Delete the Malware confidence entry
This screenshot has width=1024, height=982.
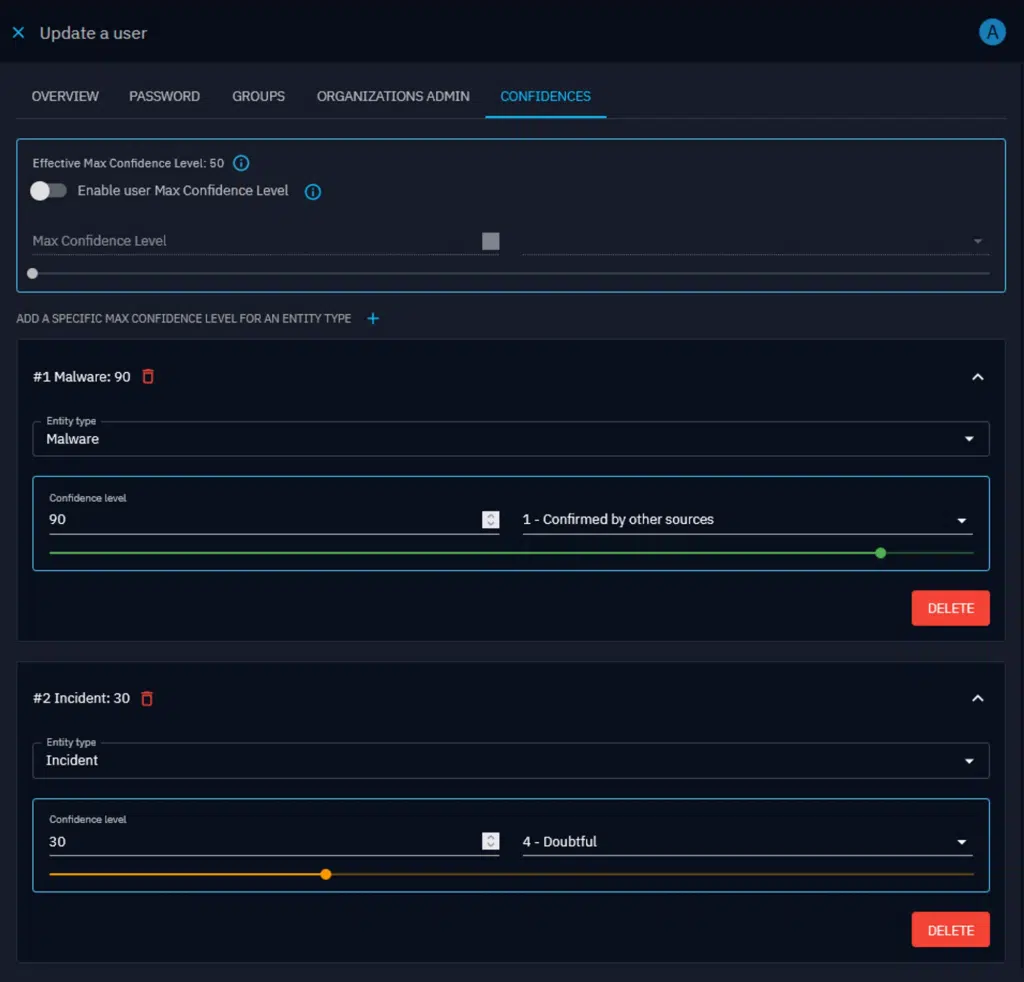(x=950, y=608)
